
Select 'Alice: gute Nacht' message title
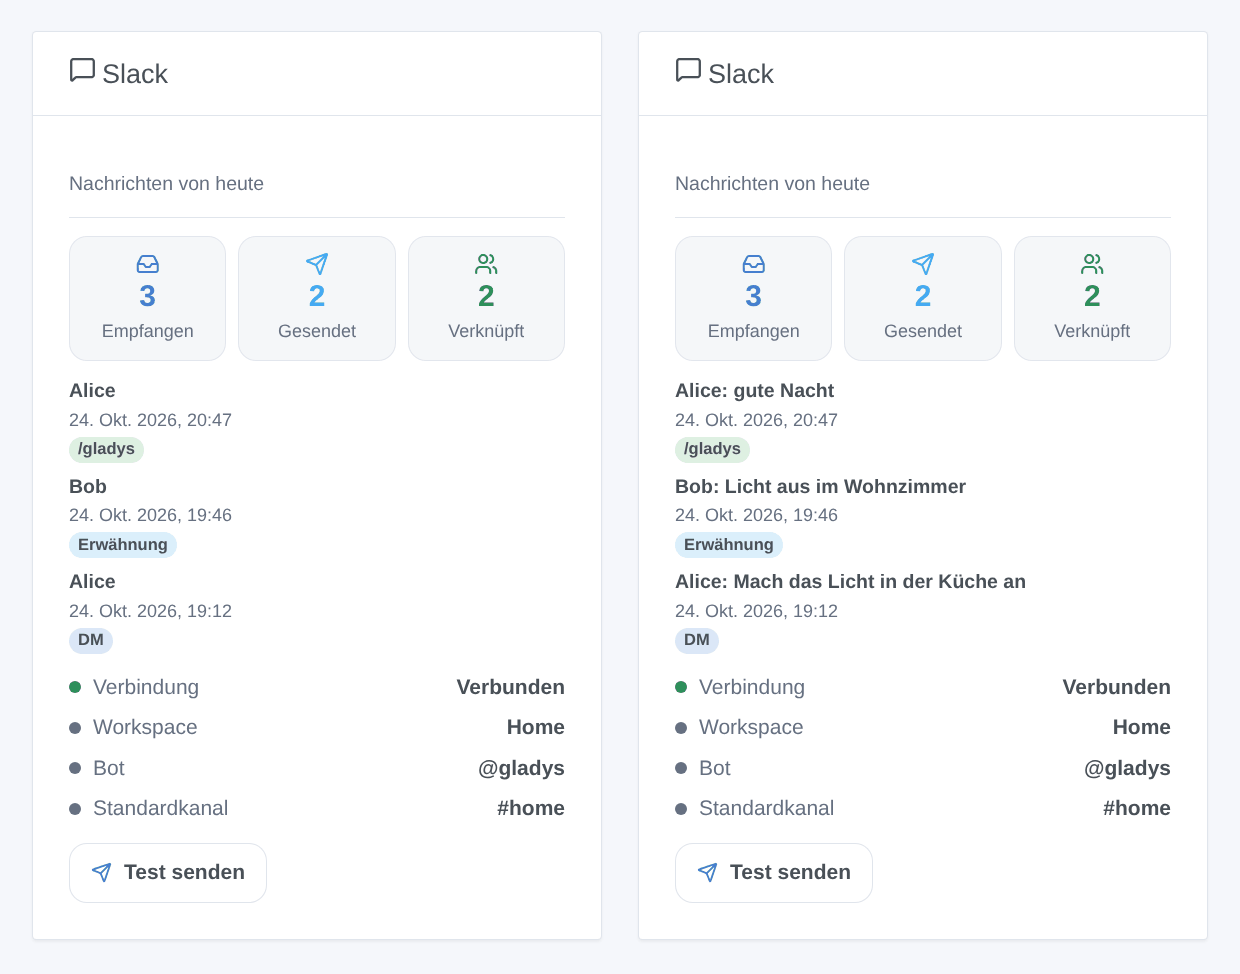[x=754, y=391]
